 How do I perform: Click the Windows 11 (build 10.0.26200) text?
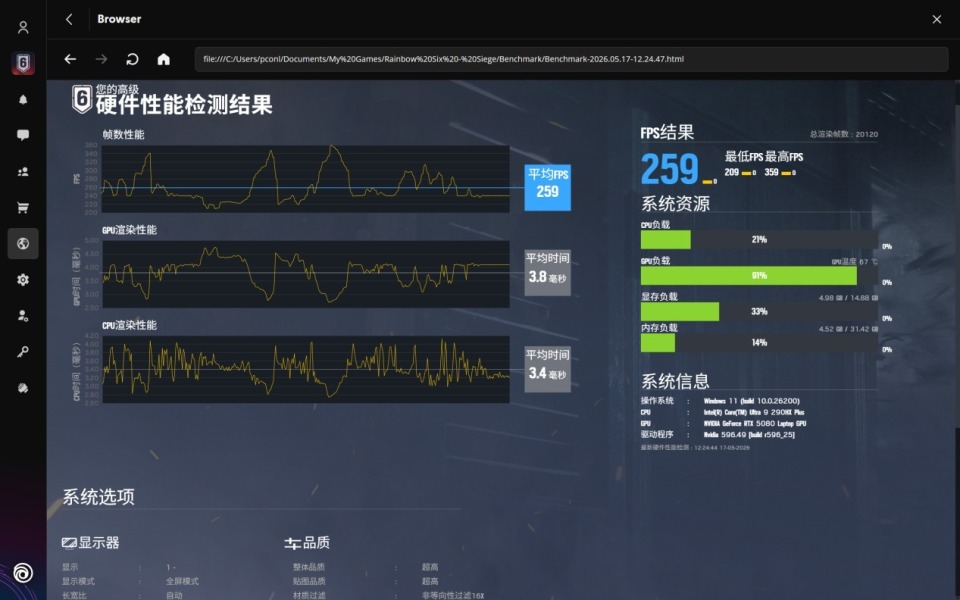(x=751, y=401)
